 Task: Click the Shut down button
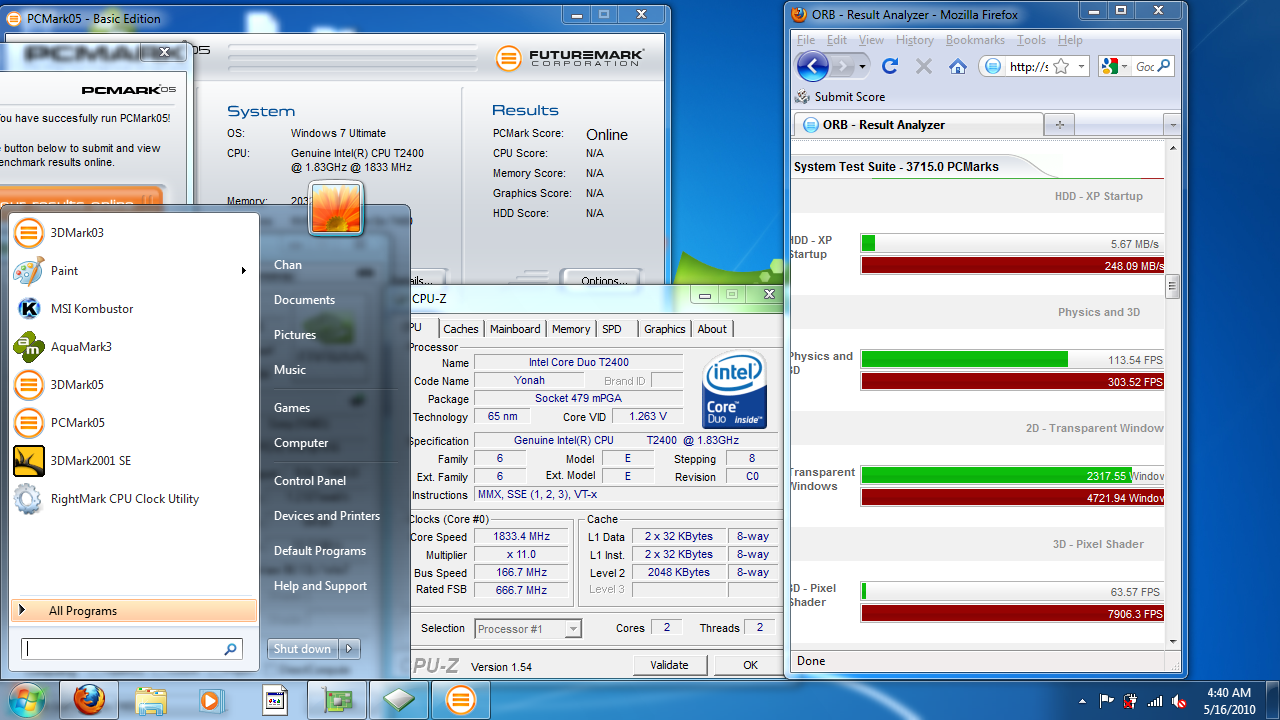pyautogui.click(x=303, y=649)
